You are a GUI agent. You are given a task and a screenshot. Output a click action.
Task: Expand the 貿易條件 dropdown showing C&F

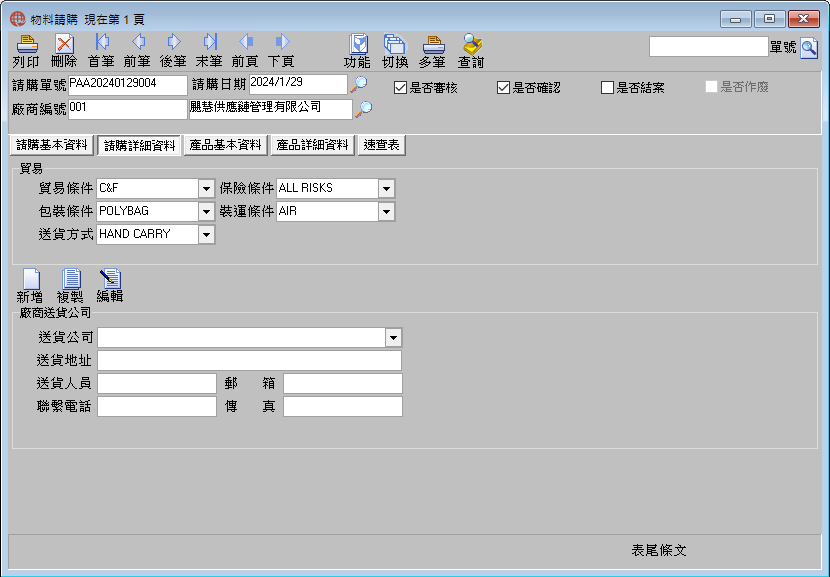pyautogui.click(x=206, y=188)
